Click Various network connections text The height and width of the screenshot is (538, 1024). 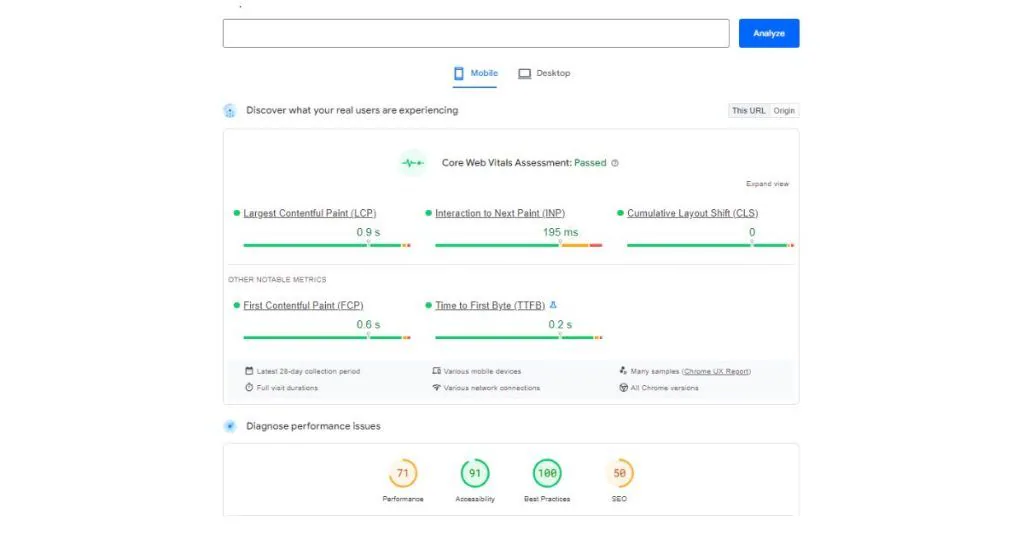tap(492, 388)
